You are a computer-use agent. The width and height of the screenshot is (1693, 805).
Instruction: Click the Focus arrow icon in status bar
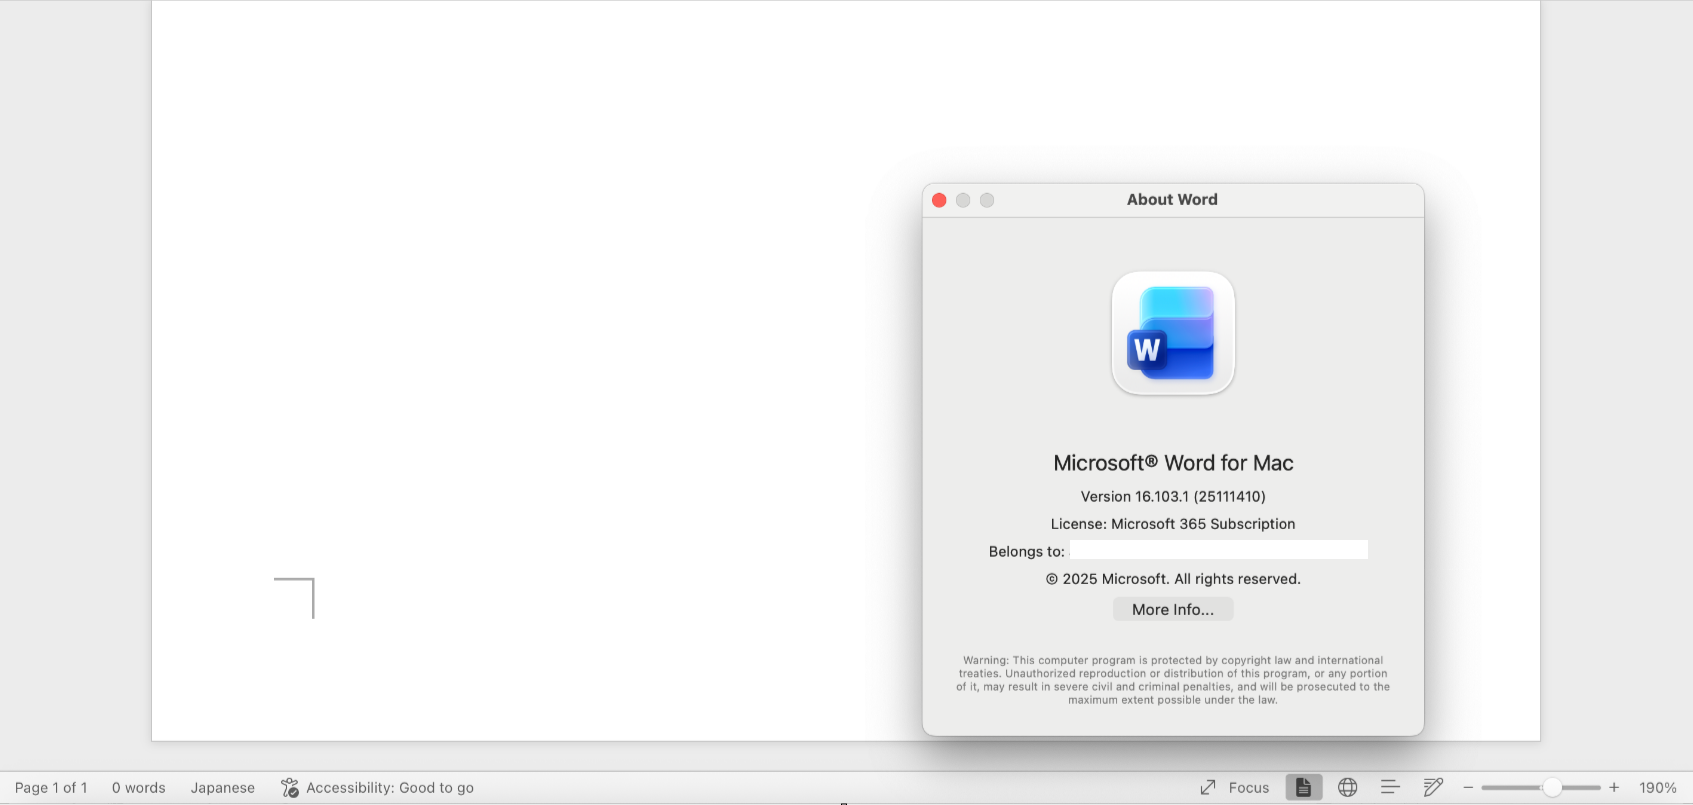point(1208,788)
